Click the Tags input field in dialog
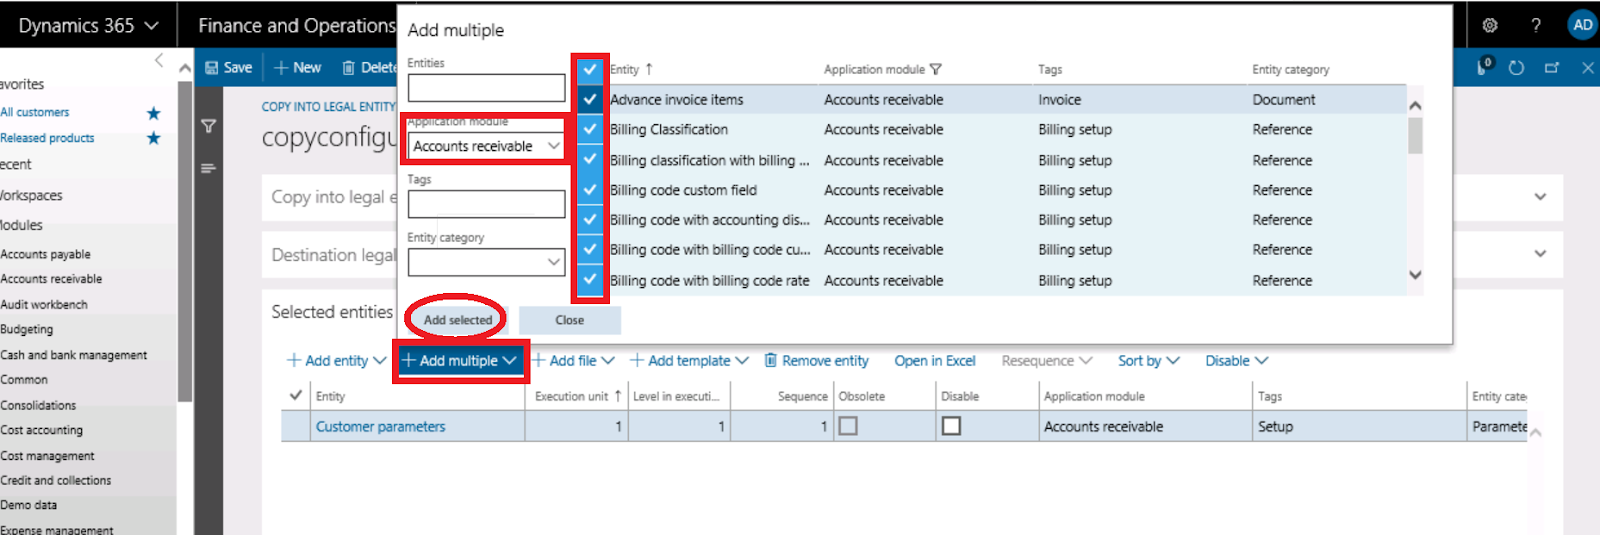The width and height of the screenshot is (1600, 535). [486, 204]
